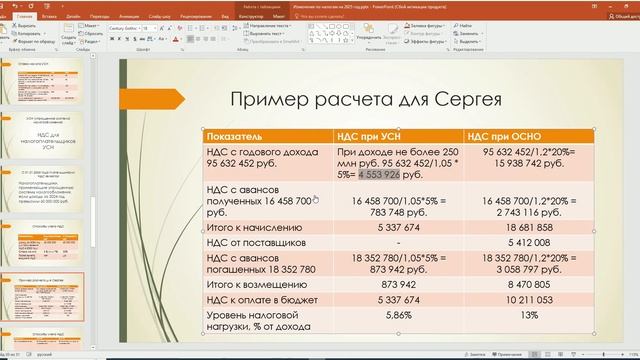Click the Tell me what to do search box

pos(320,16)
